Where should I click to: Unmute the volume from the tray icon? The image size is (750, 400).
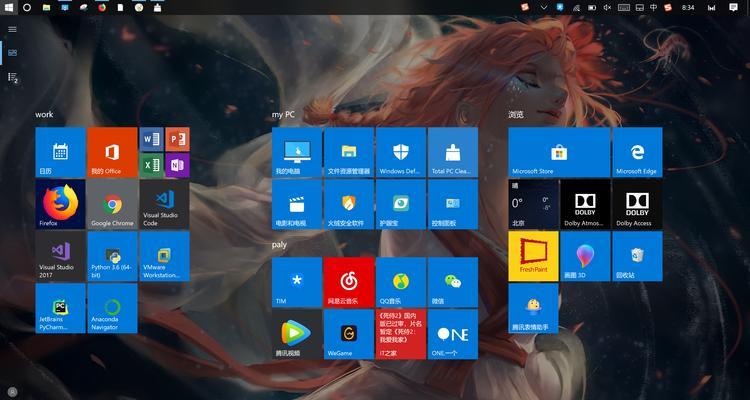tap(607, 8)
